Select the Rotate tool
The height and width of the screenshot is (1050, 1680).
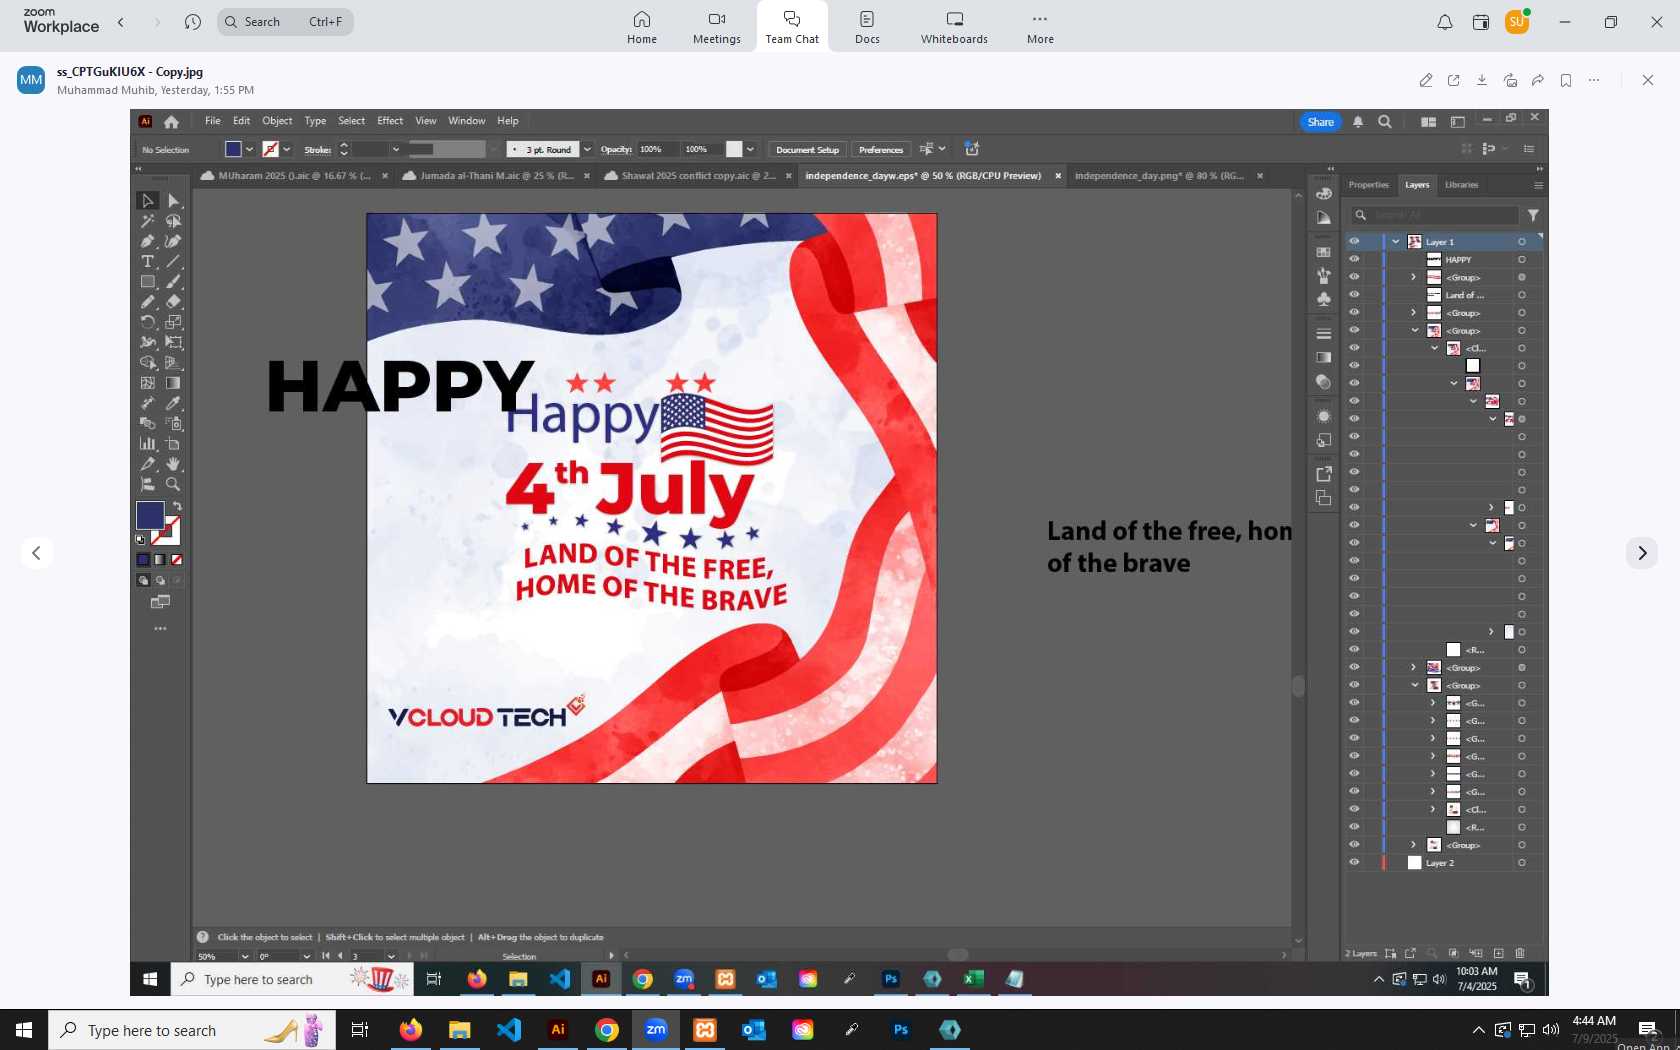click(x=148, y=322)
